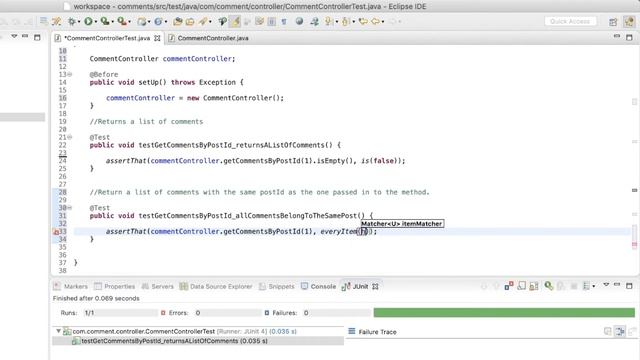Click the External Tools run icon

click(x=122, y=21)
